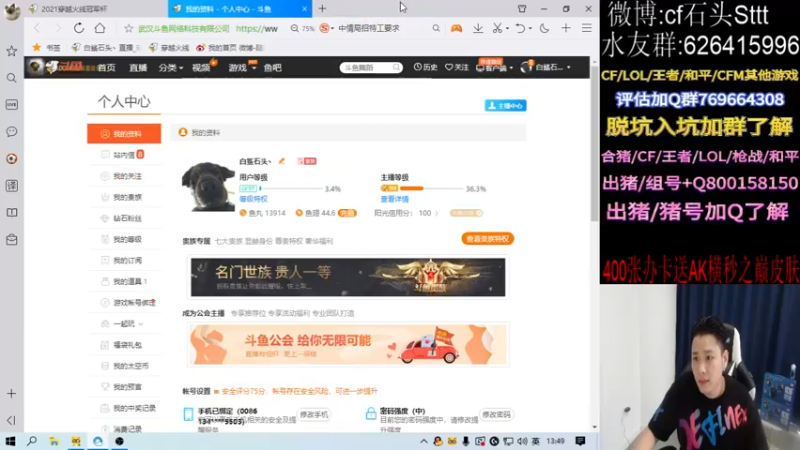Open the 视频 nav item

(x=202, y=67)
